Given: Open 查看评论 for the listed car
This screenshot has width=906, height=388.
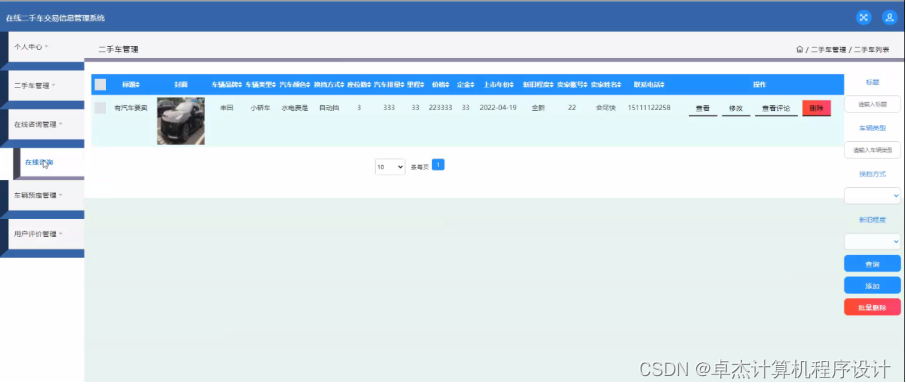Looking at the screenshot, I should 776,109.
